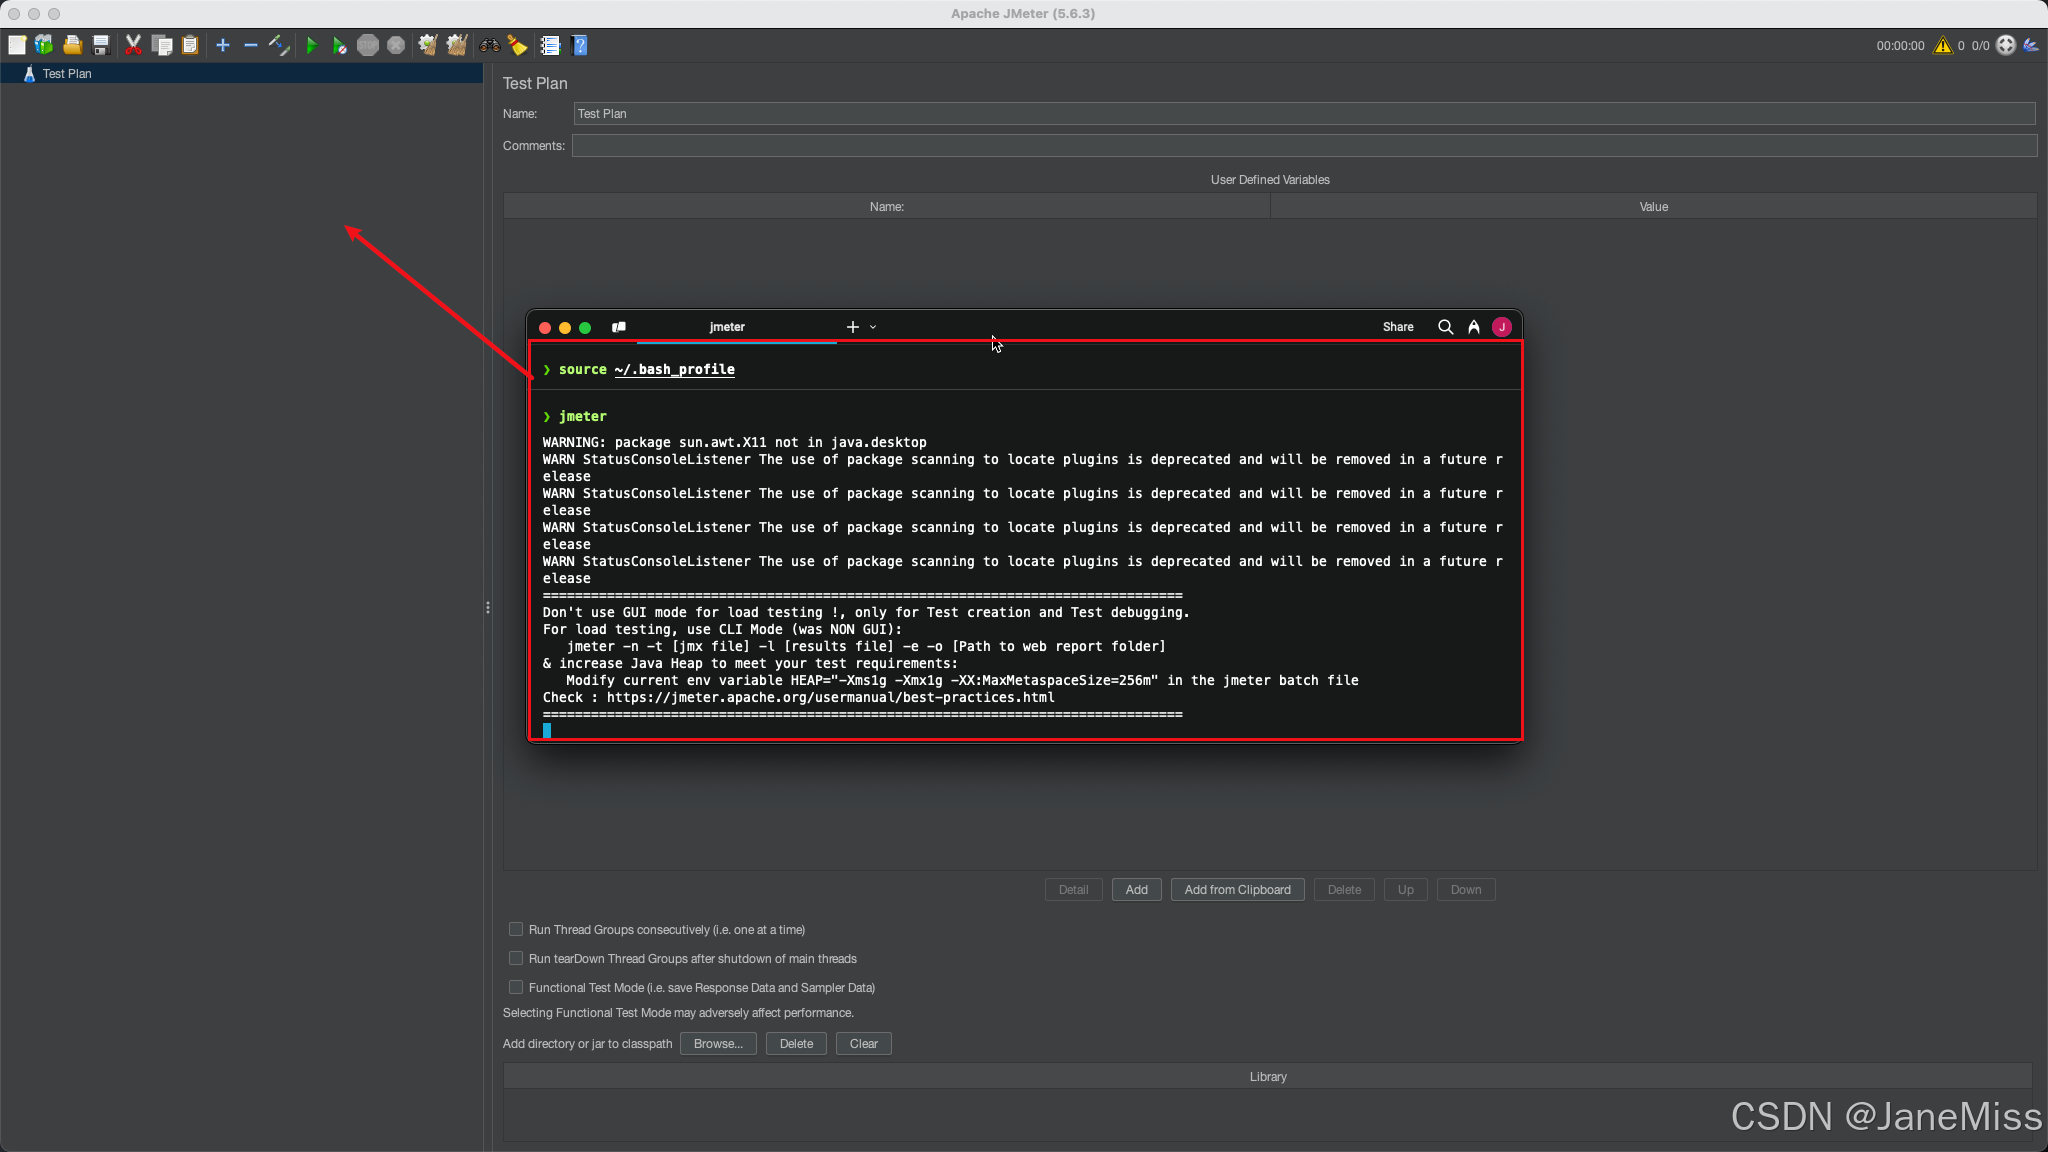Click the Down button
Viewport: 2048px width, 1152px height.
point(1466,890)
